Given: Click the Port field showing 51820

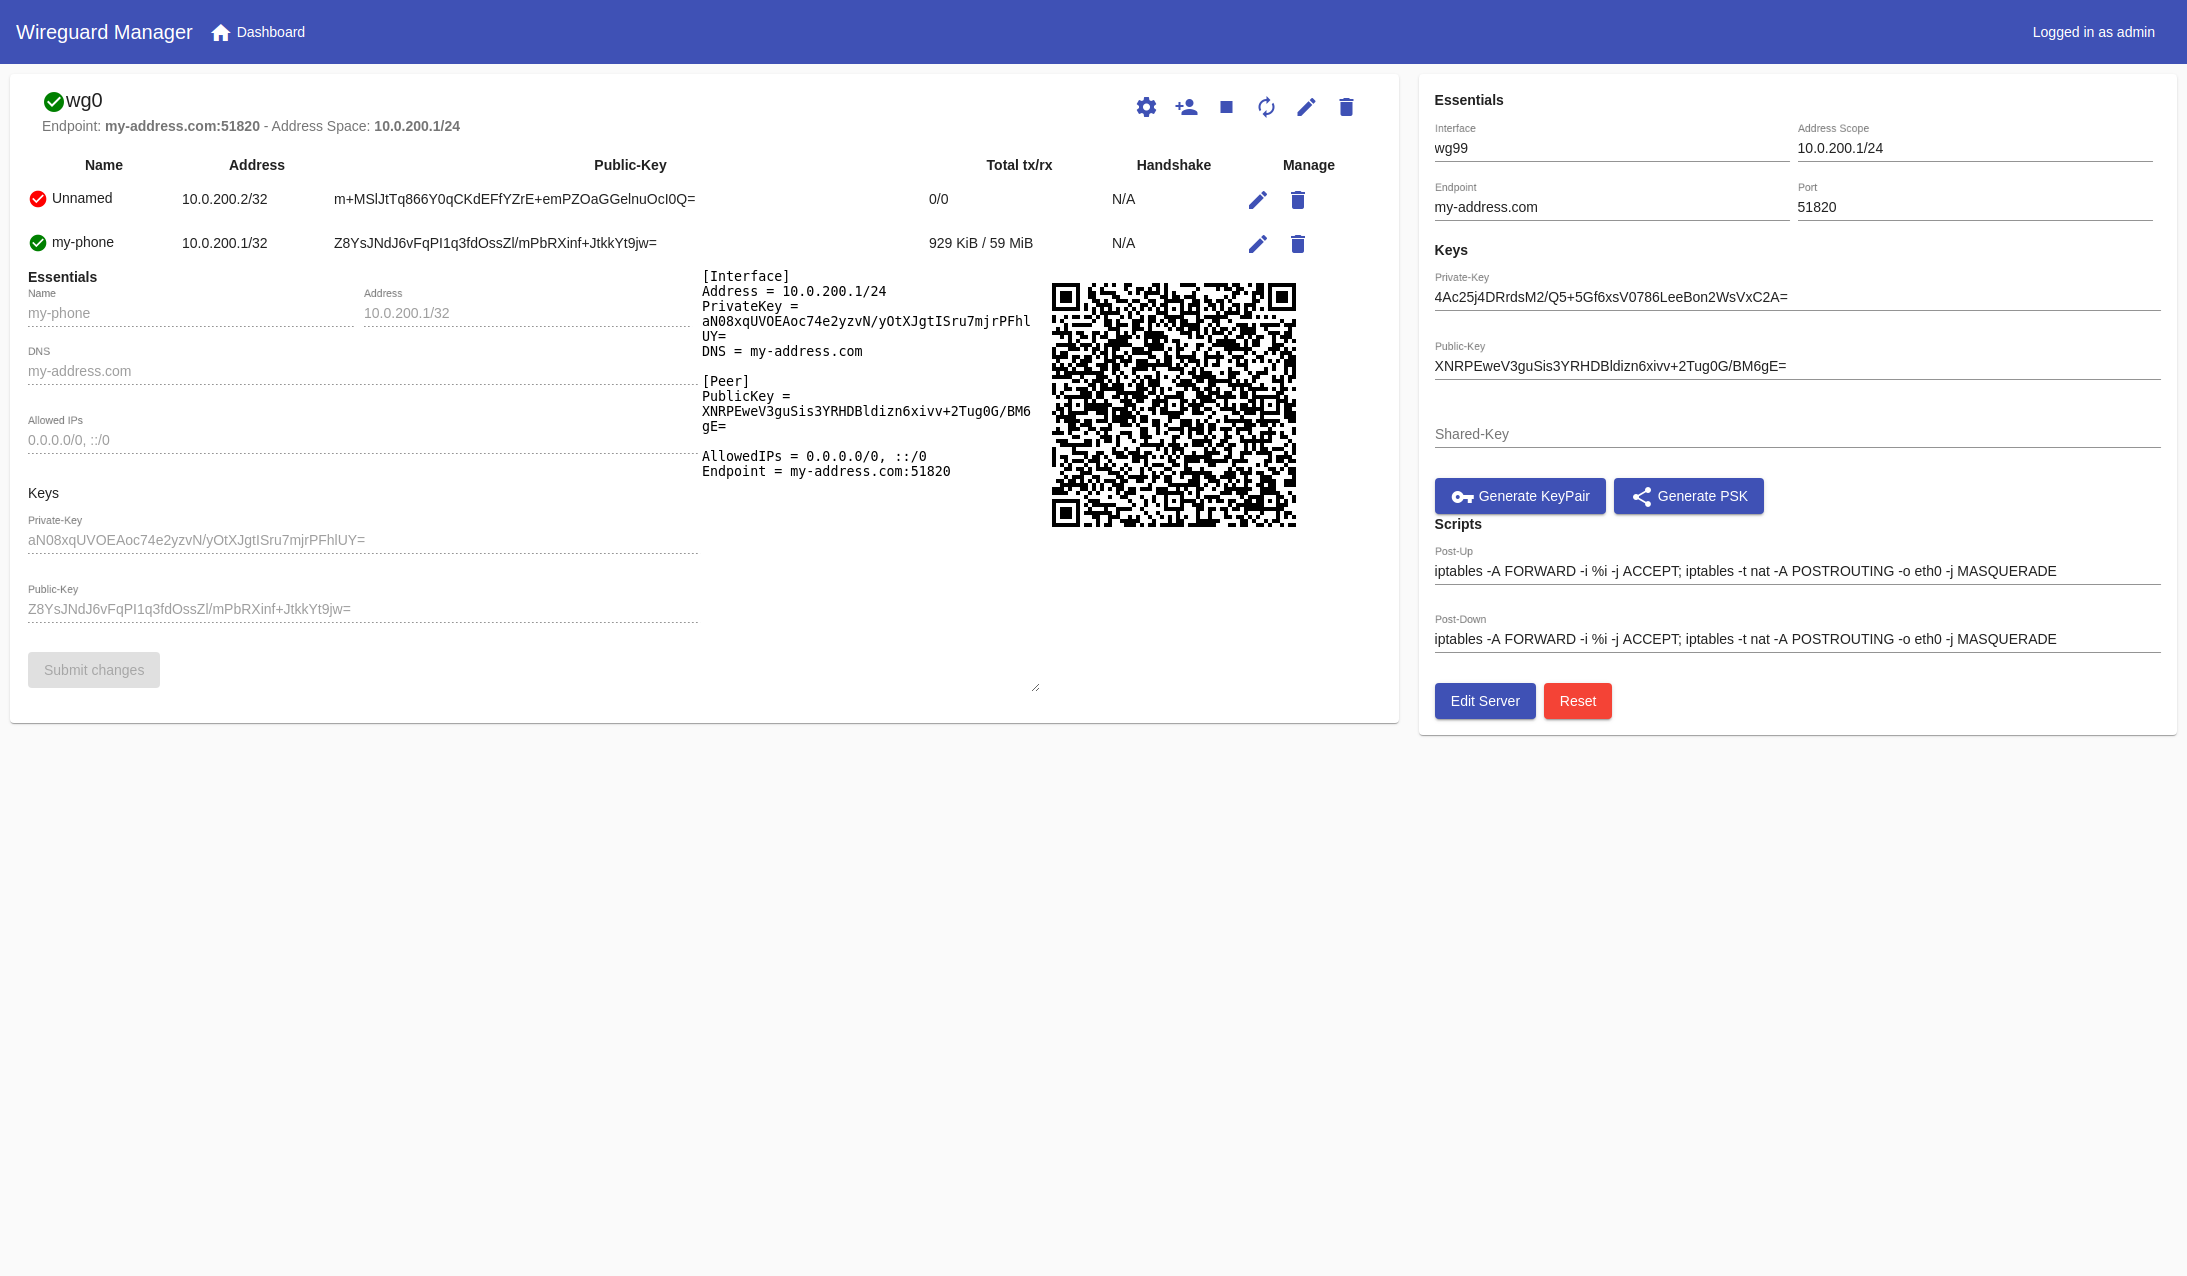Looking at the screenshot, I should pyautogui.click(x=1973, y=207).
